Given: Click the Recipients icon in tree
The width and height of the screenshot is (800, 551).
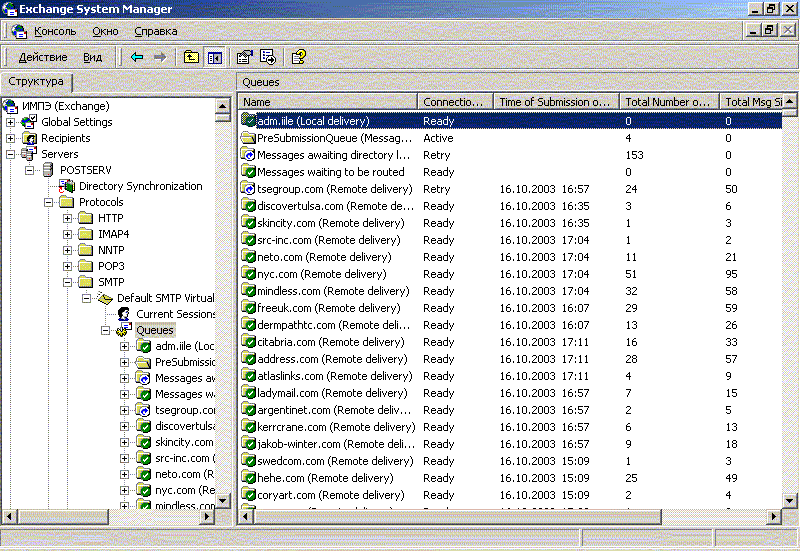Looking at the screenshot, I should click(30, 138).
